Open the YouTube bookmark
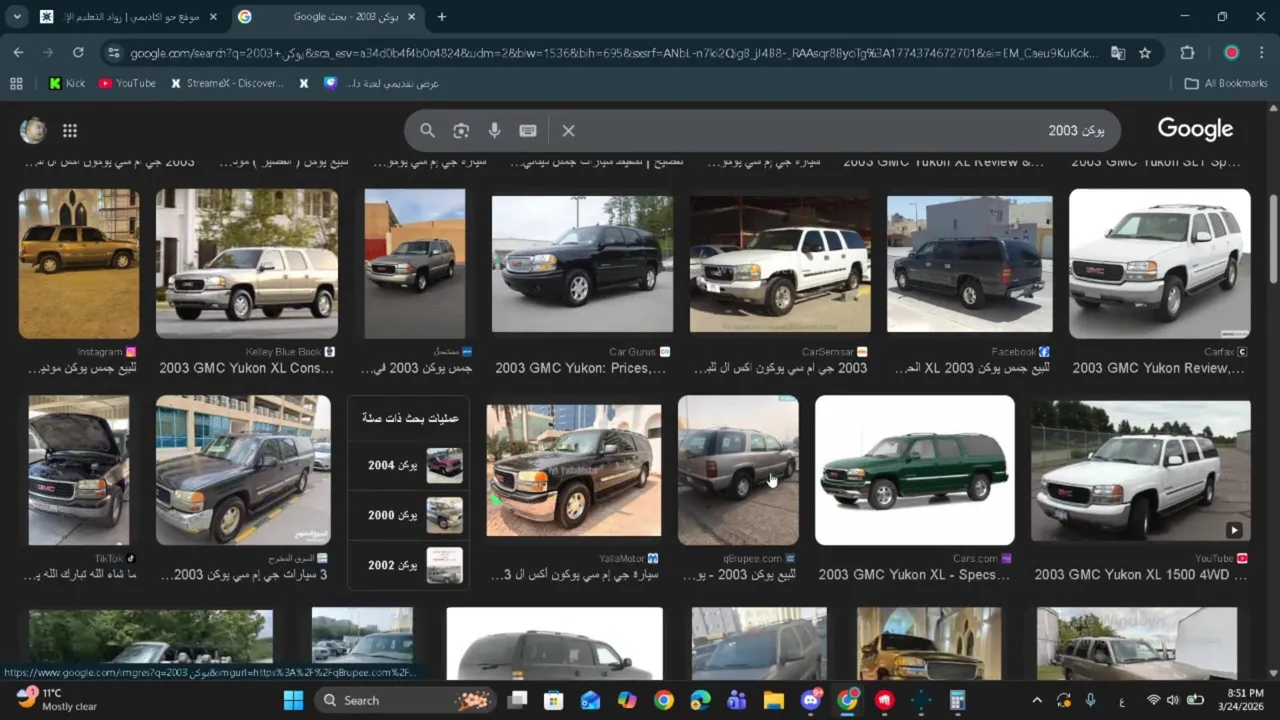The width and height of the screenshot is (1280, 720). (x=127, y=84)
